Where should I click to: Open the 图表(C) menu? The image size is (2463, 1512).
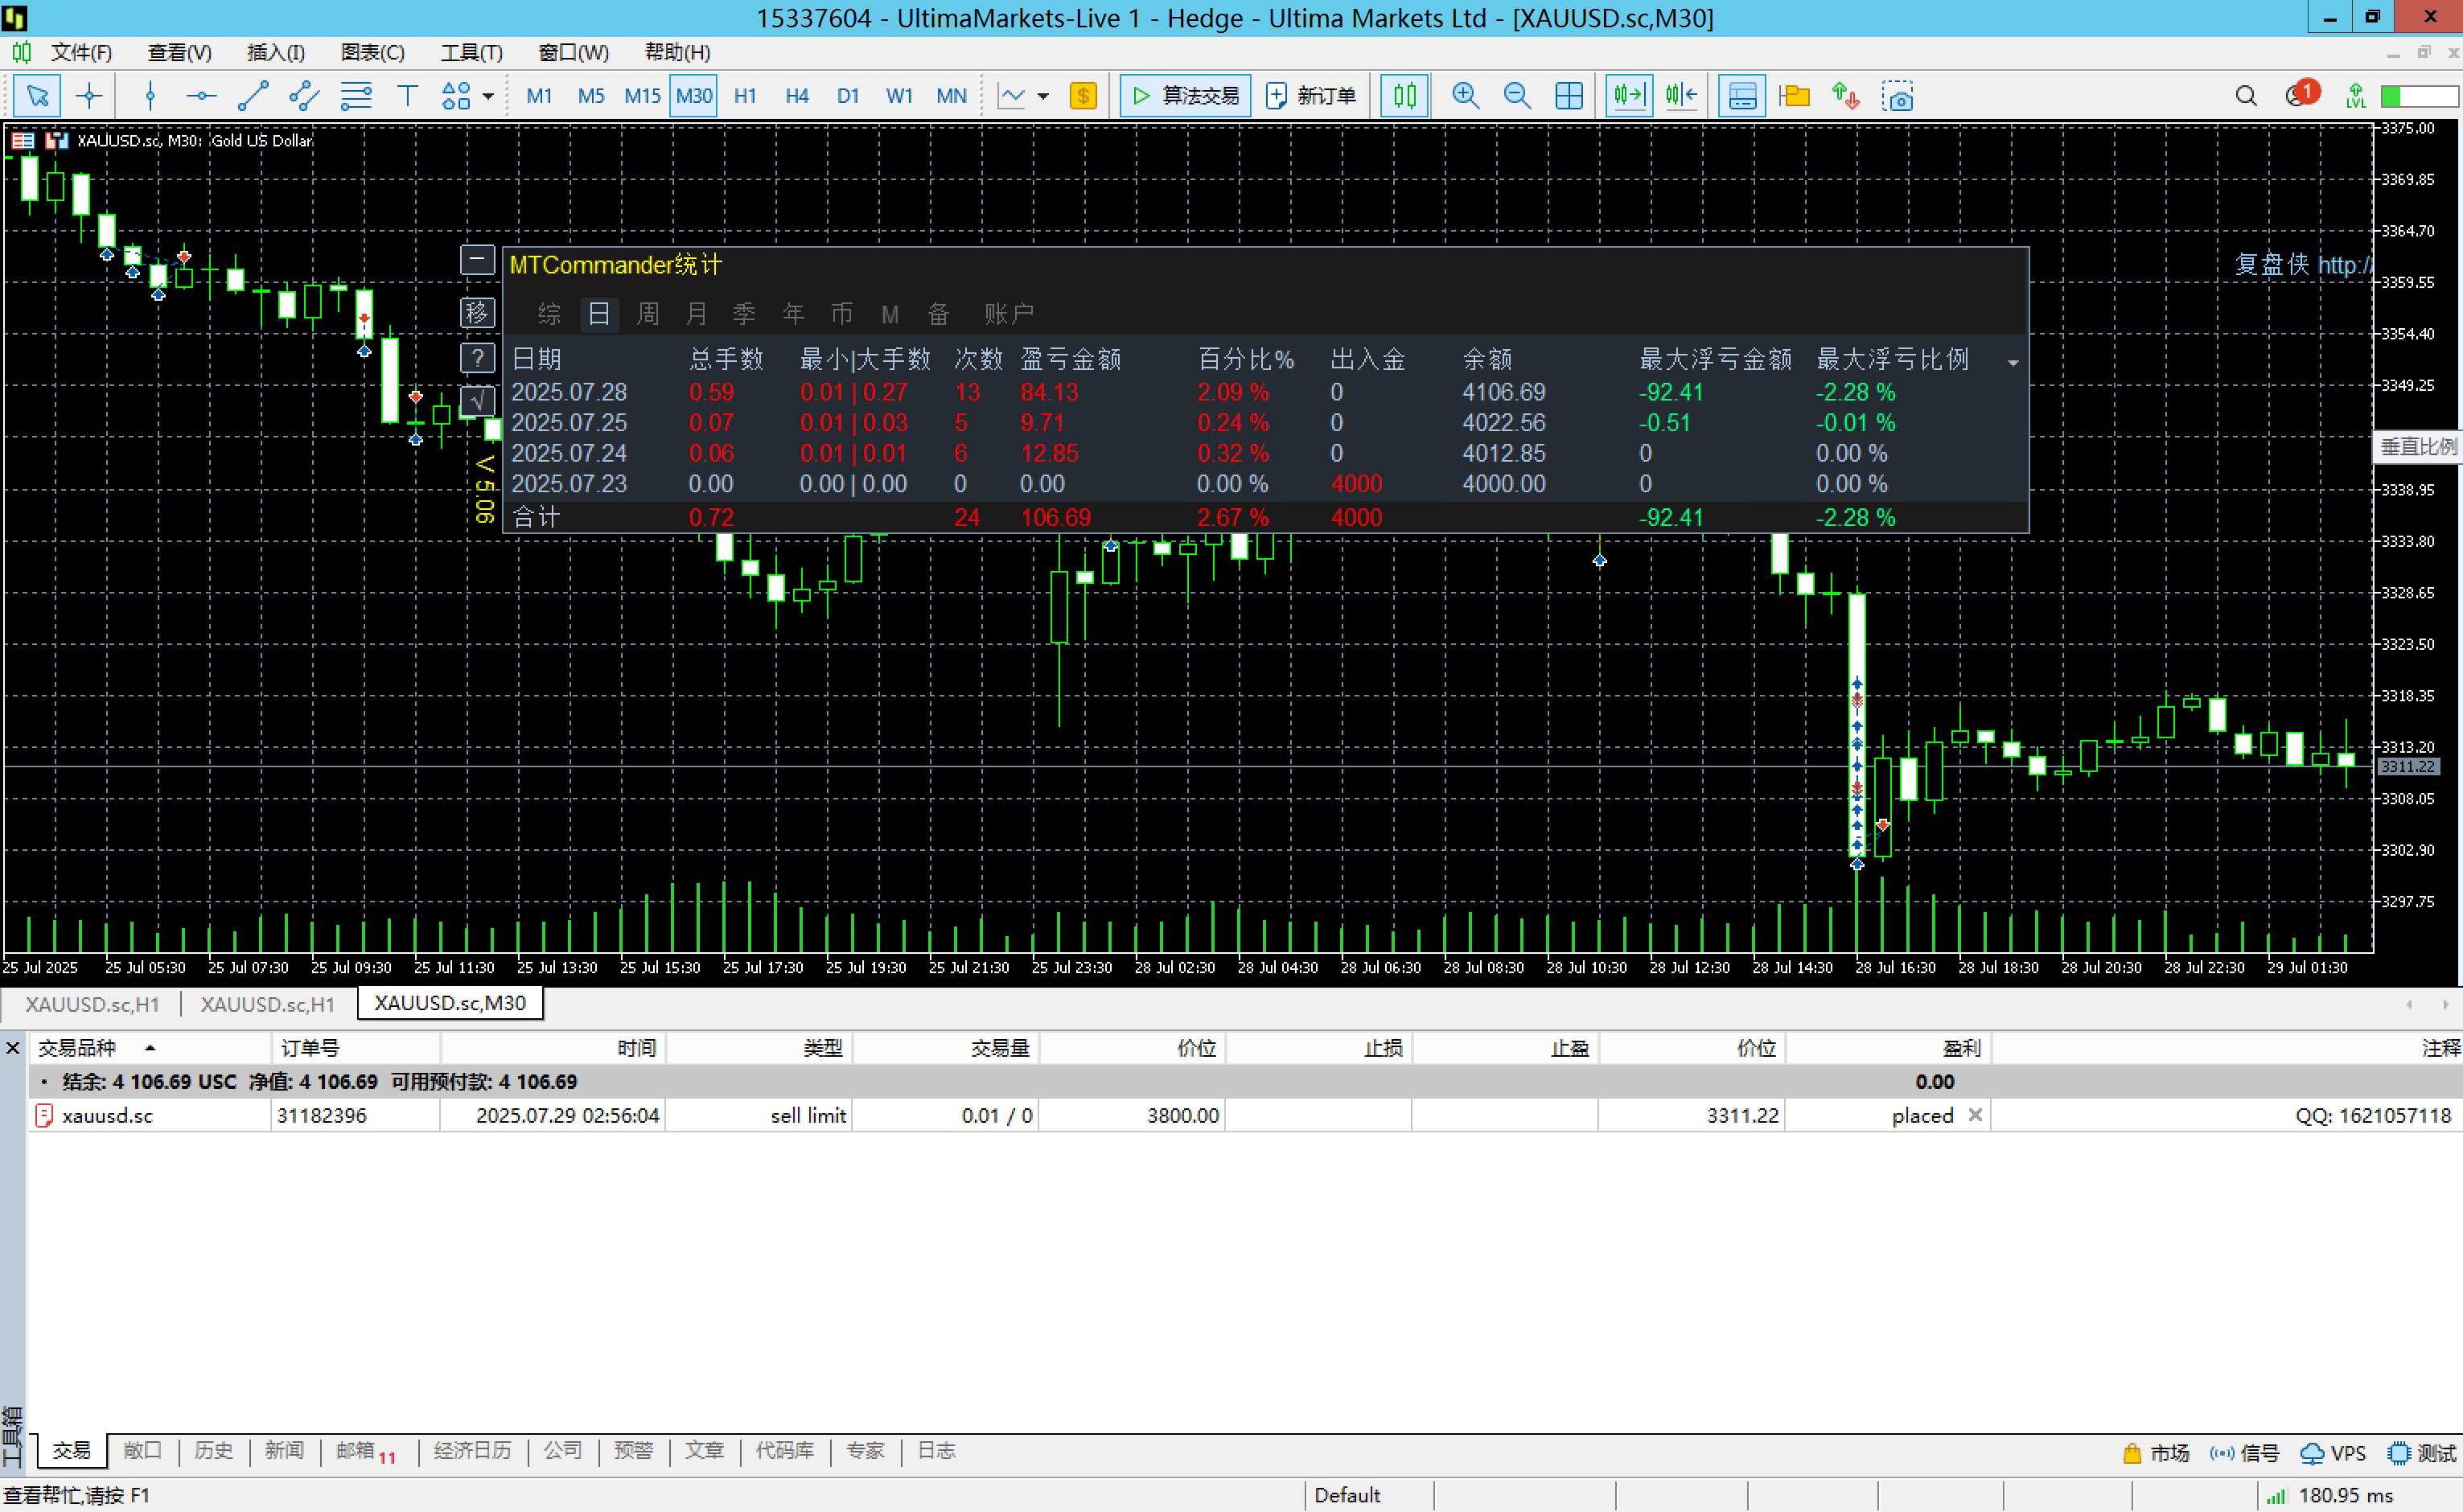click(x=372, y=52)
